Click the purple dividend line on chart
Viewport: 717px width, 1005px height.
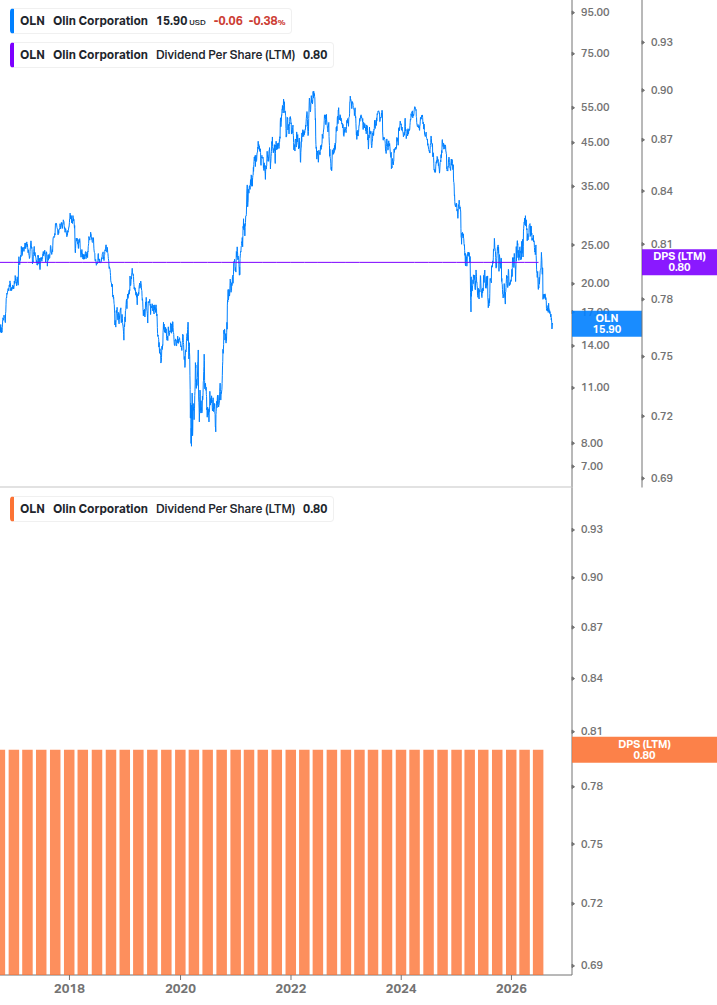tap(269, 262)
